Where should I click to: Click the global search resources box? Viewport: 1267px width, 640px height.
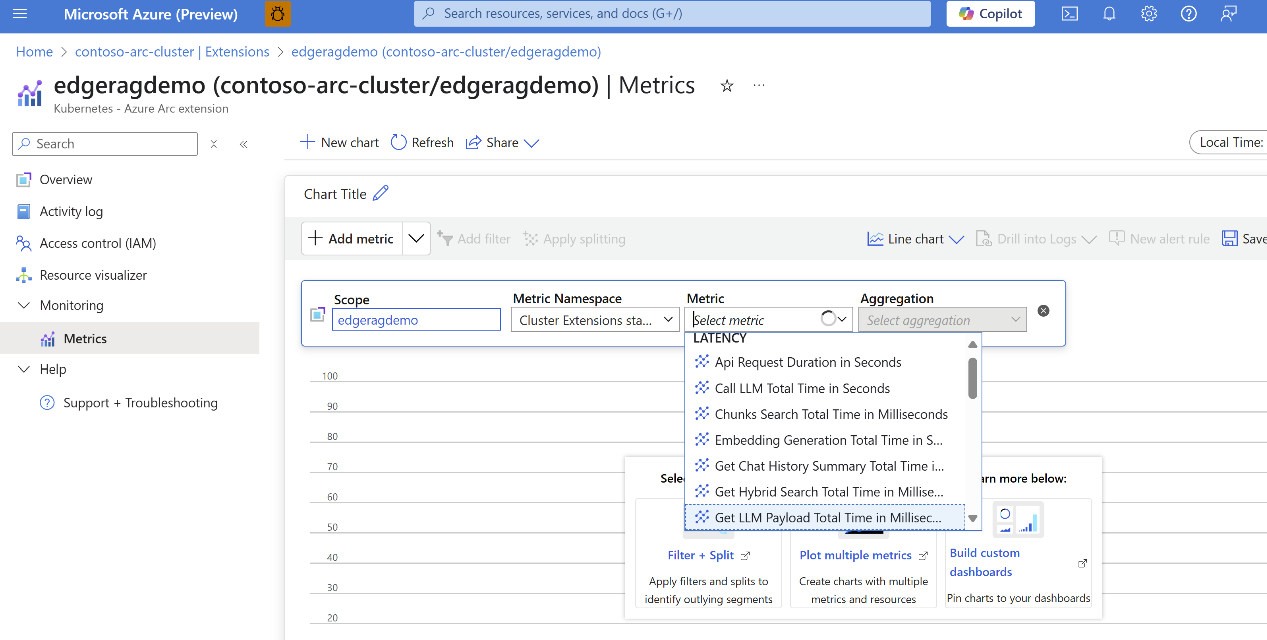coord(672,14)
